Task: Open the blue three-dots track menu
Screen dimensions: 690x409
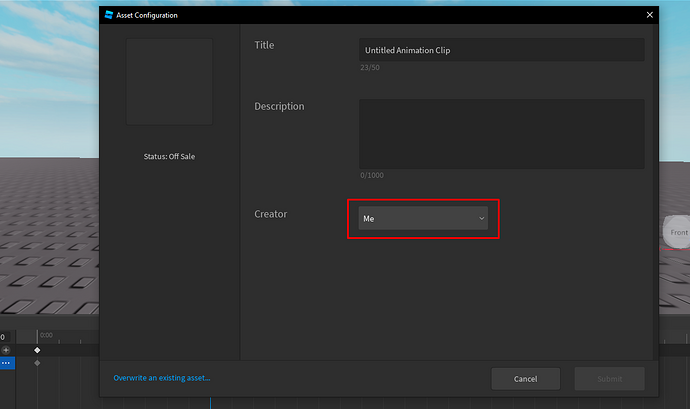Action: [x=5, y=363]
